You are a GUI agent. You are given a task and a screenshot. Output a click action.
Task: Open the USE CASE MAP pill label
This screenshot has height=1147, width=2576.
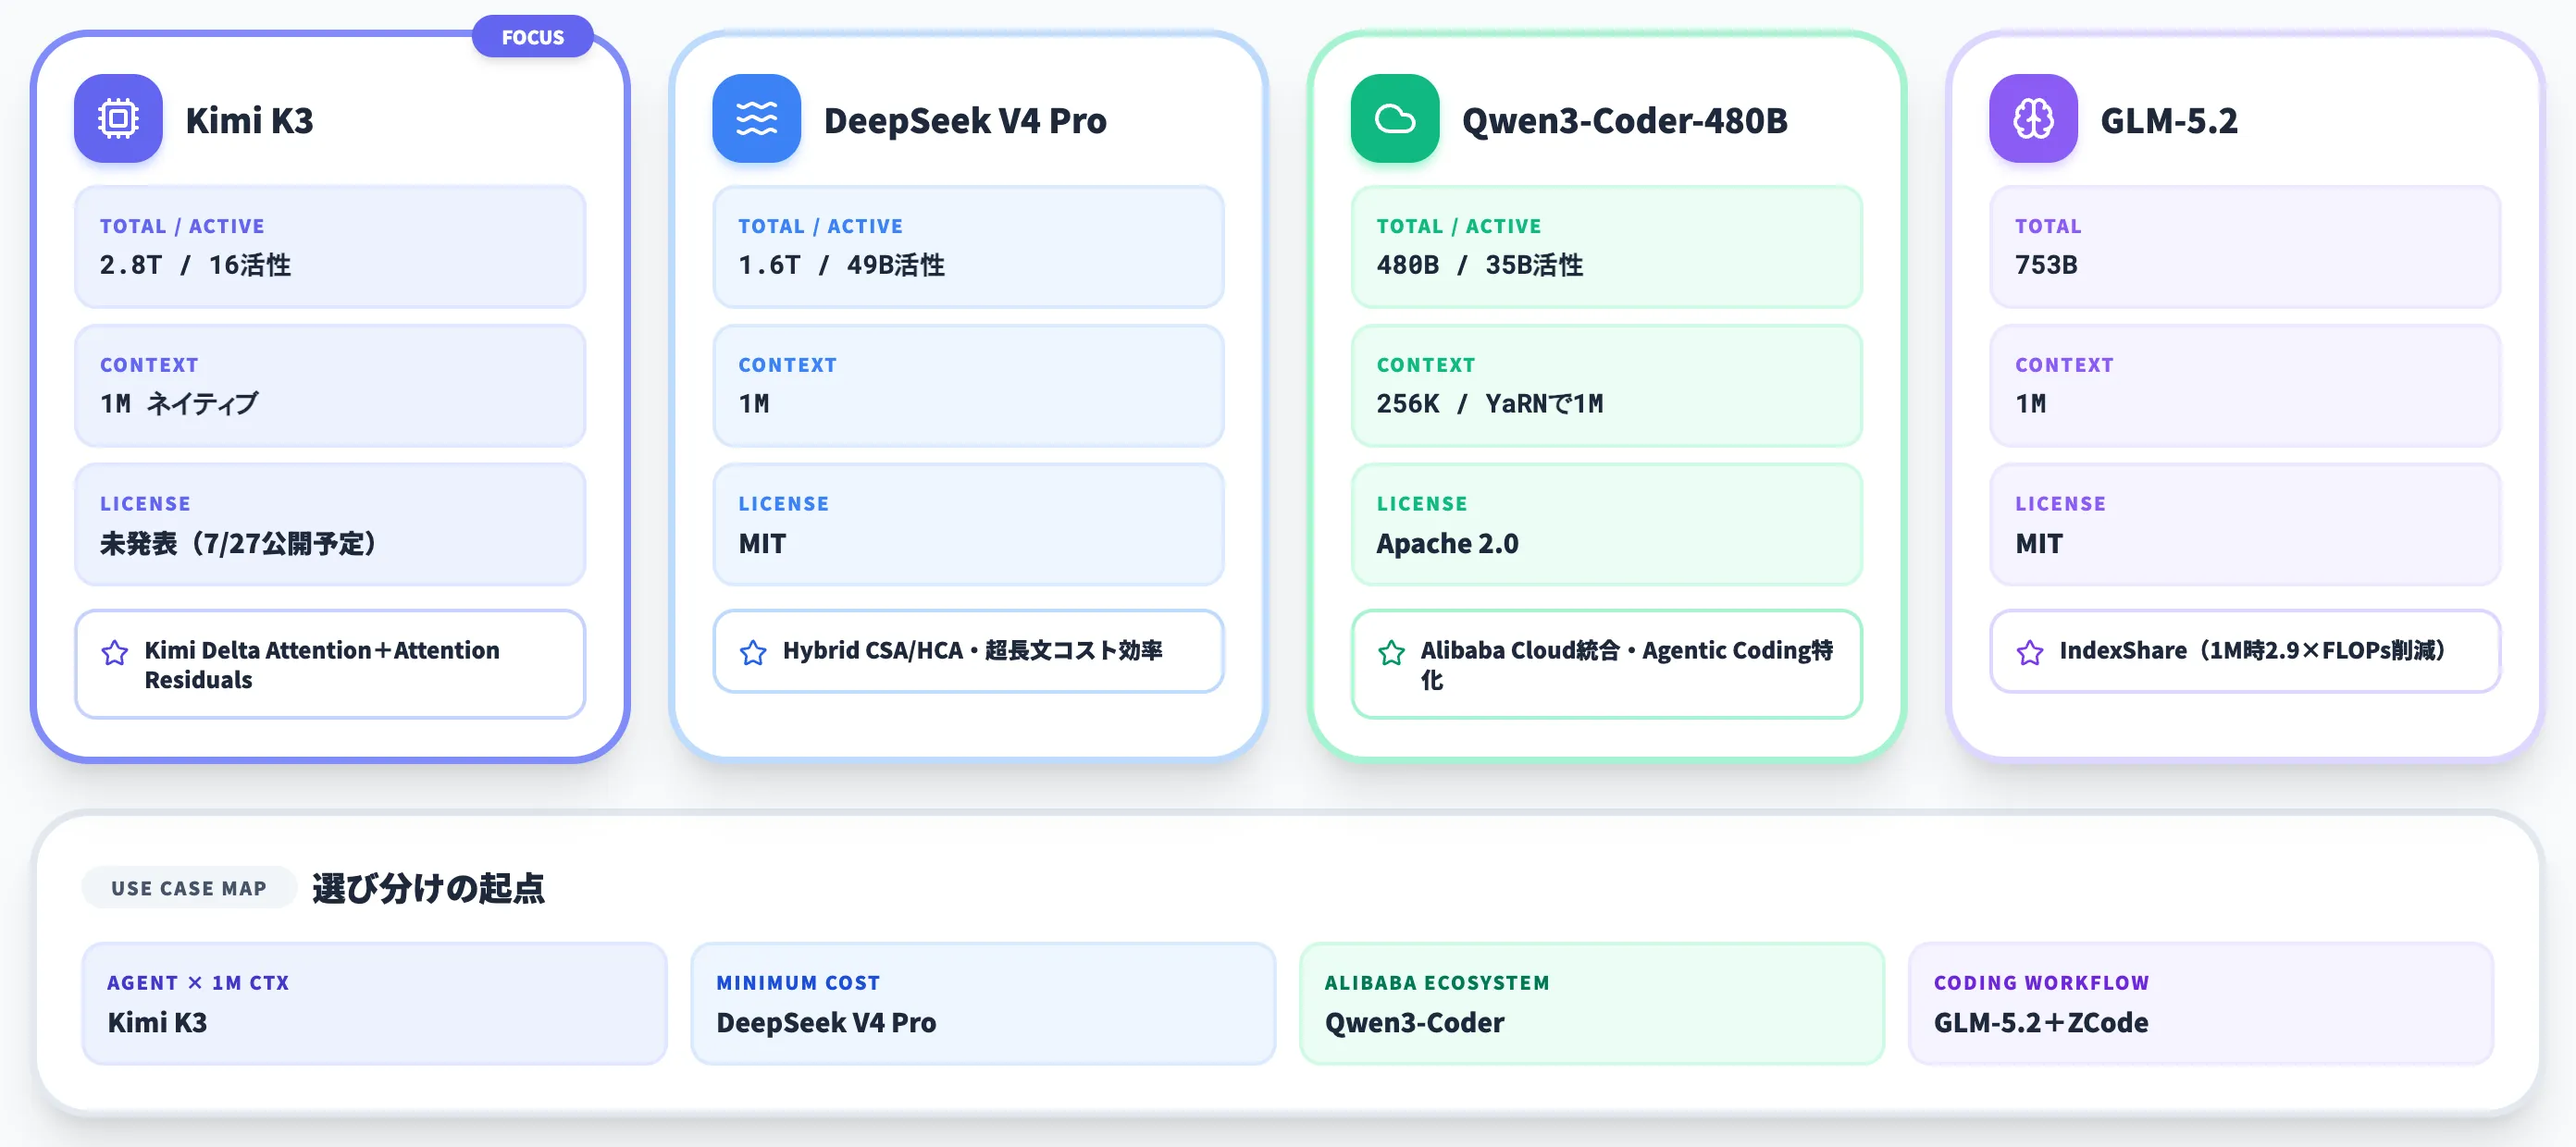coord(189,888)
